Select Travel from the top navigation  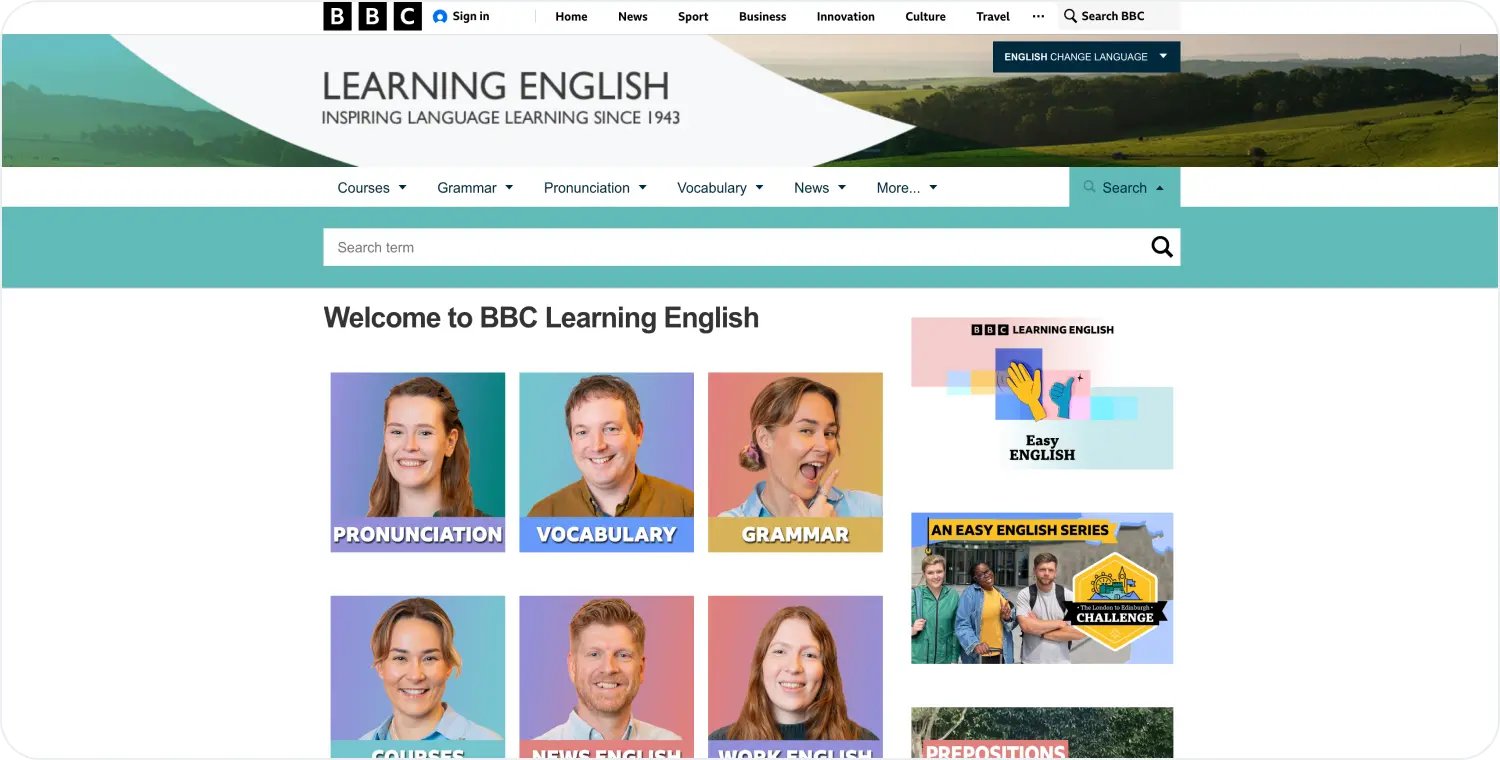(x=992, y=16)
